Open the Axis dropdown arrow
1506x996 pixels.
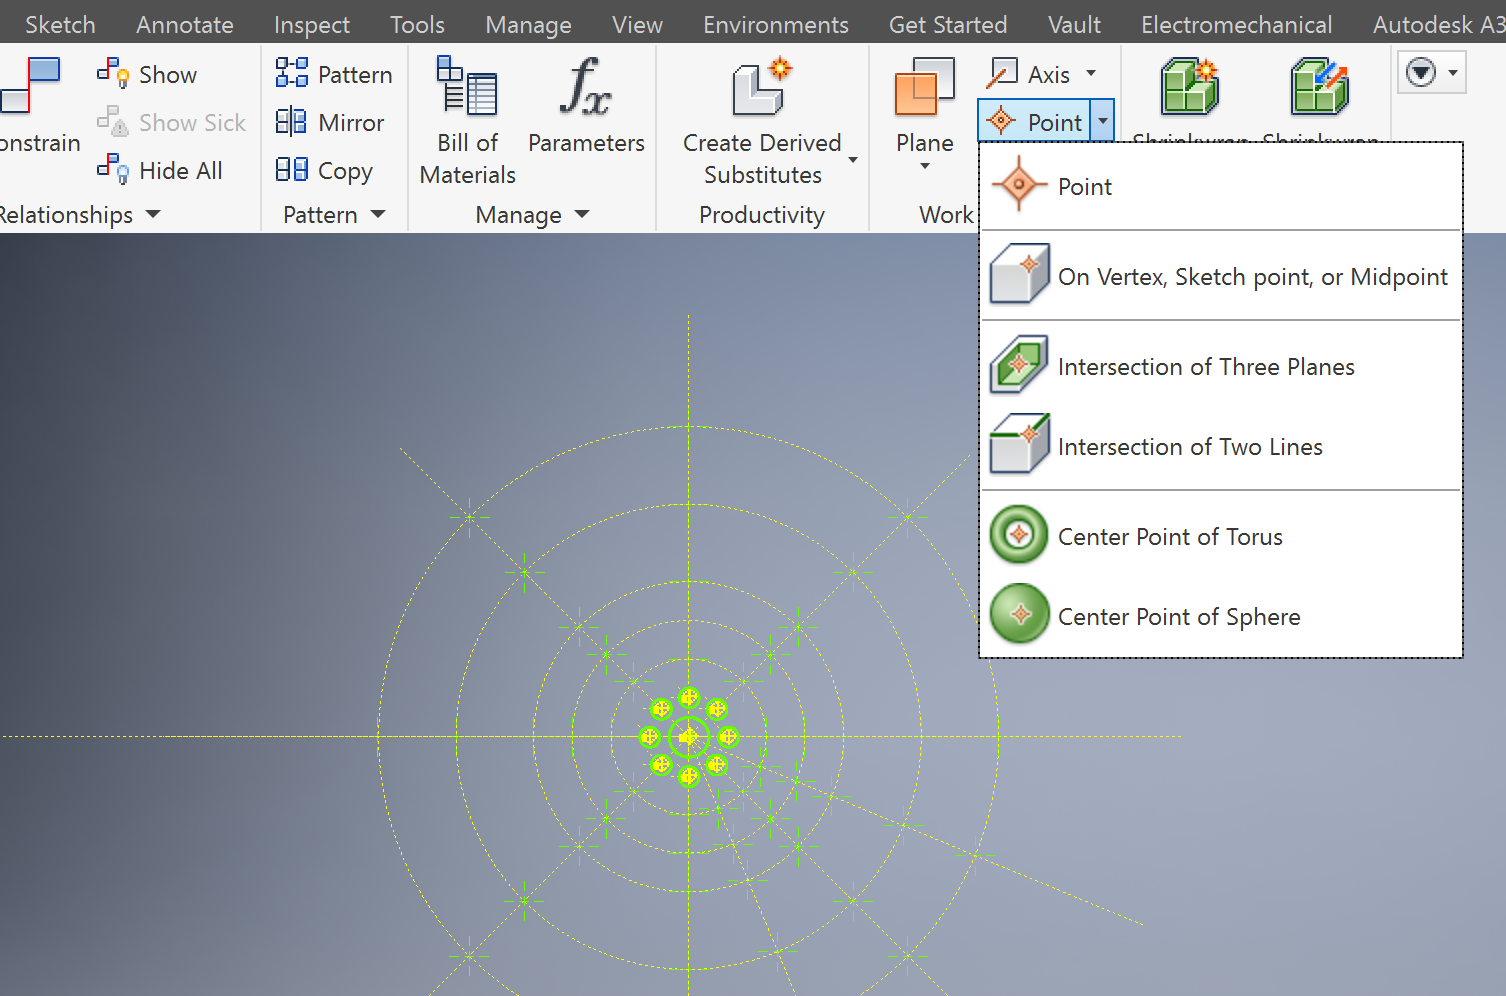[x=1091, y=73]
